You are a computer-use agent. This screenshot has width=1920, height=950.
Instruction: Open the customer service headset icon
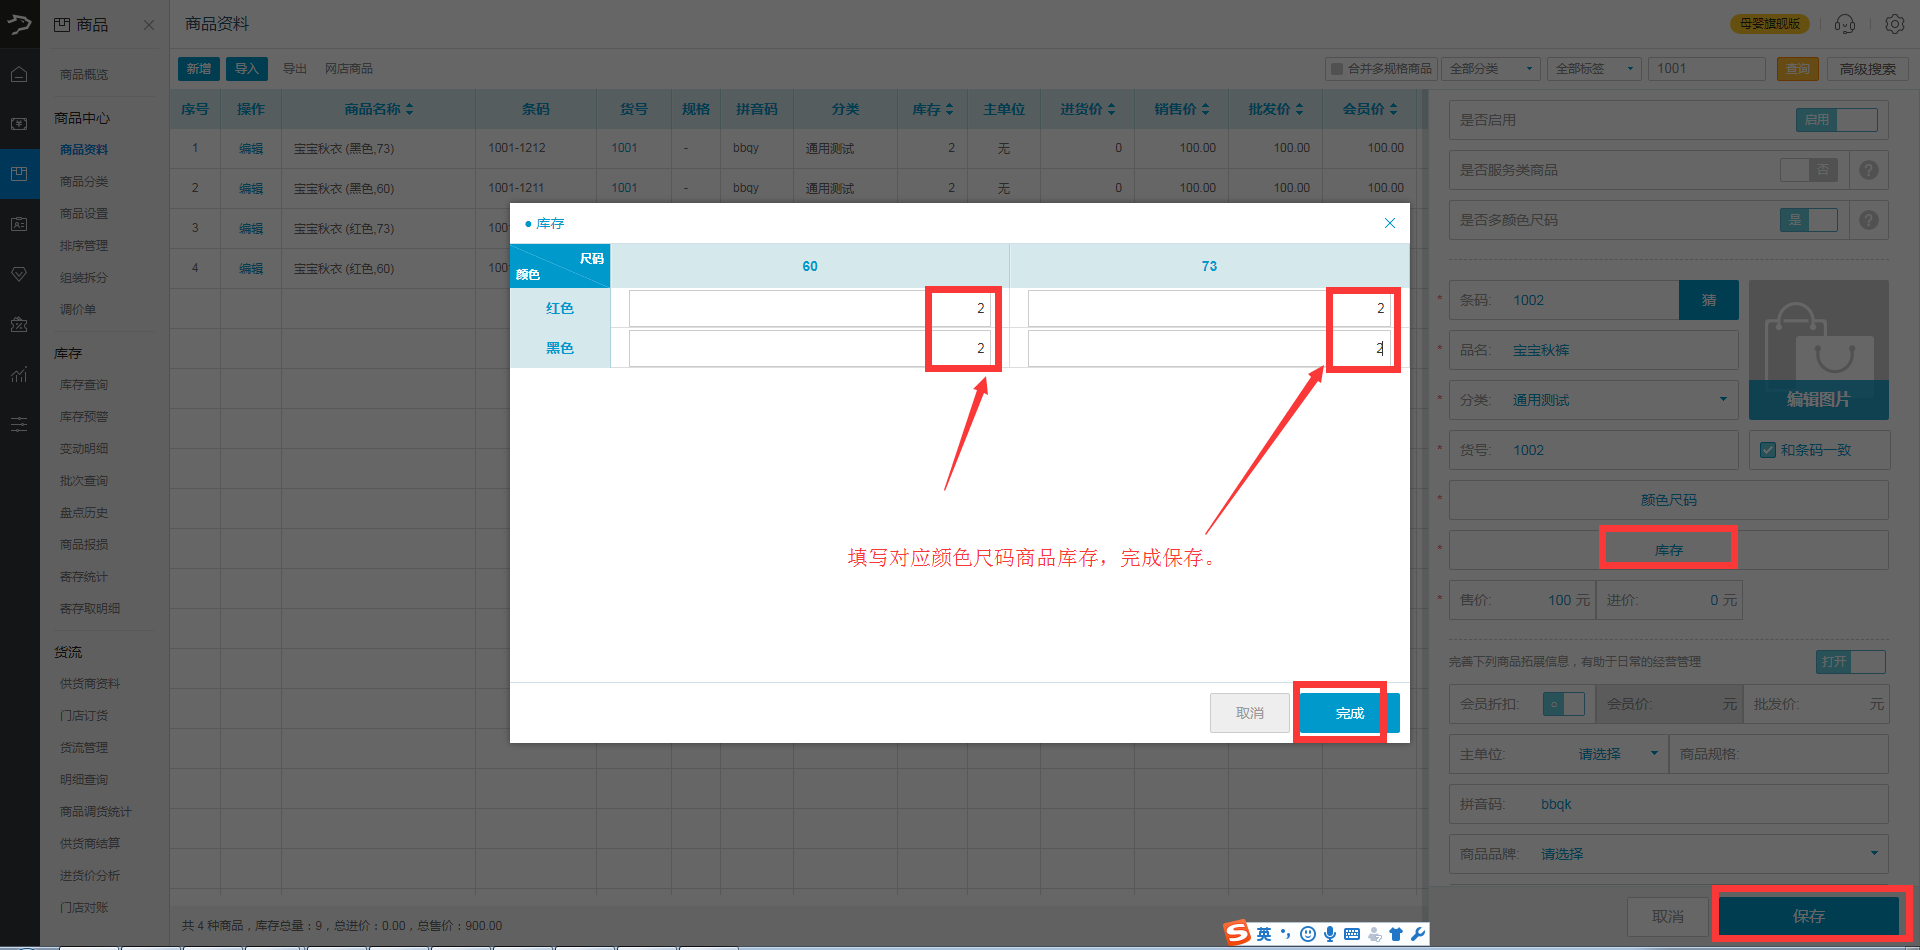(x=1845, y=24)
